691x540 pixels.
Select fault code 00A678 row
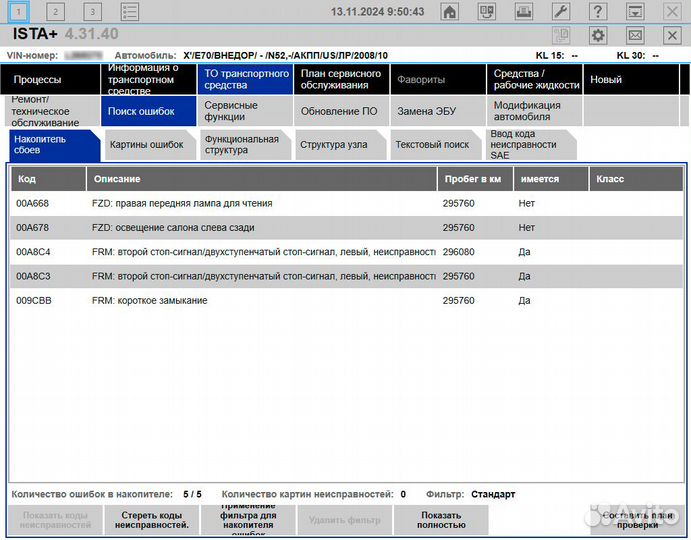347,227
